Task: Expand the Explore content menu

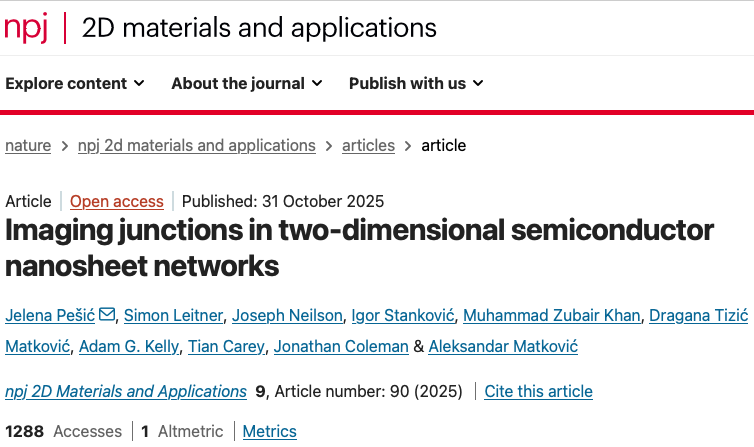Action: [75, 83]
